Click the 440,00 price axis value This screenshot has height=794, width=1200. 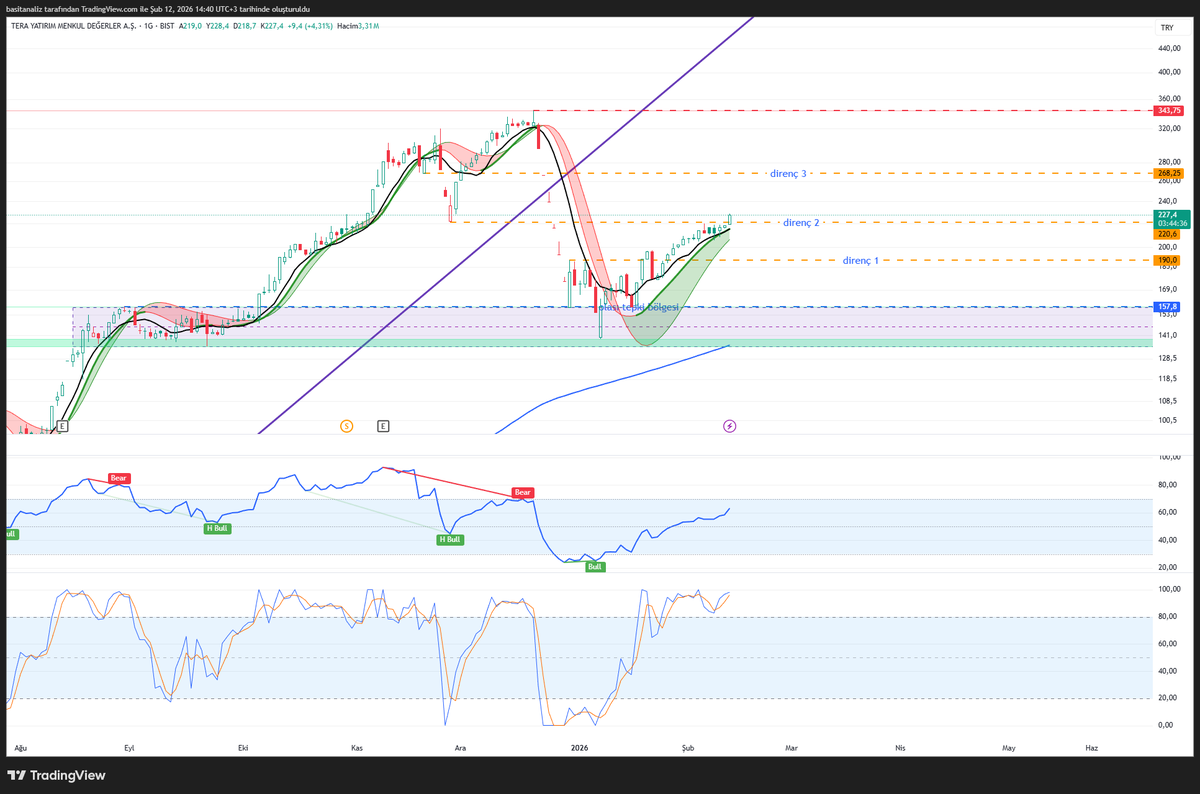pos(1170,48)
